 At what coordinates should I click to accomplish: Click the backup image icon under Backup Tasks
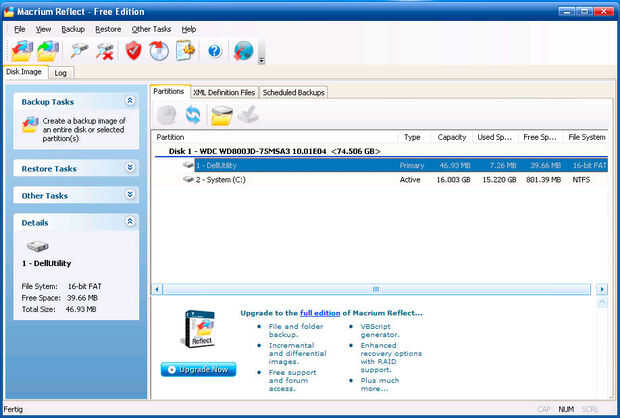[30, 125]
